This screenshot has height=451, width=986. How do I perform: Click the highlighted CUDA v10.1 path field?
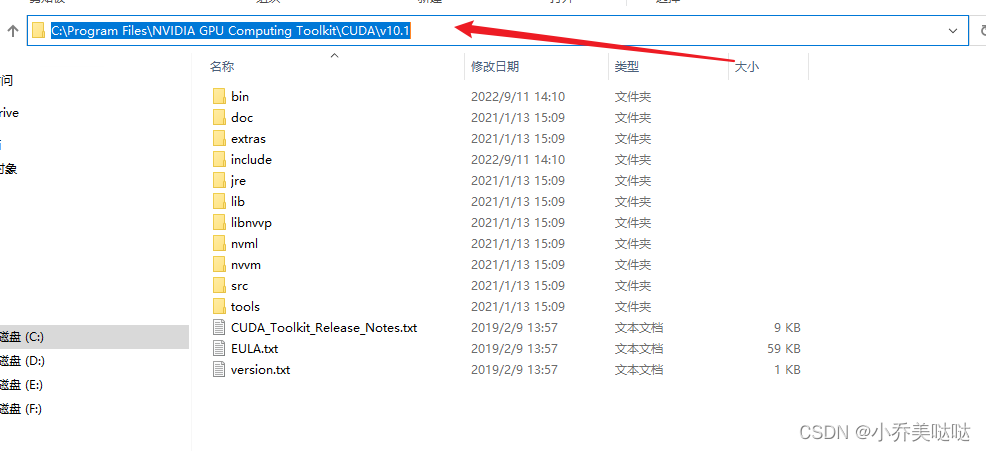231,31
